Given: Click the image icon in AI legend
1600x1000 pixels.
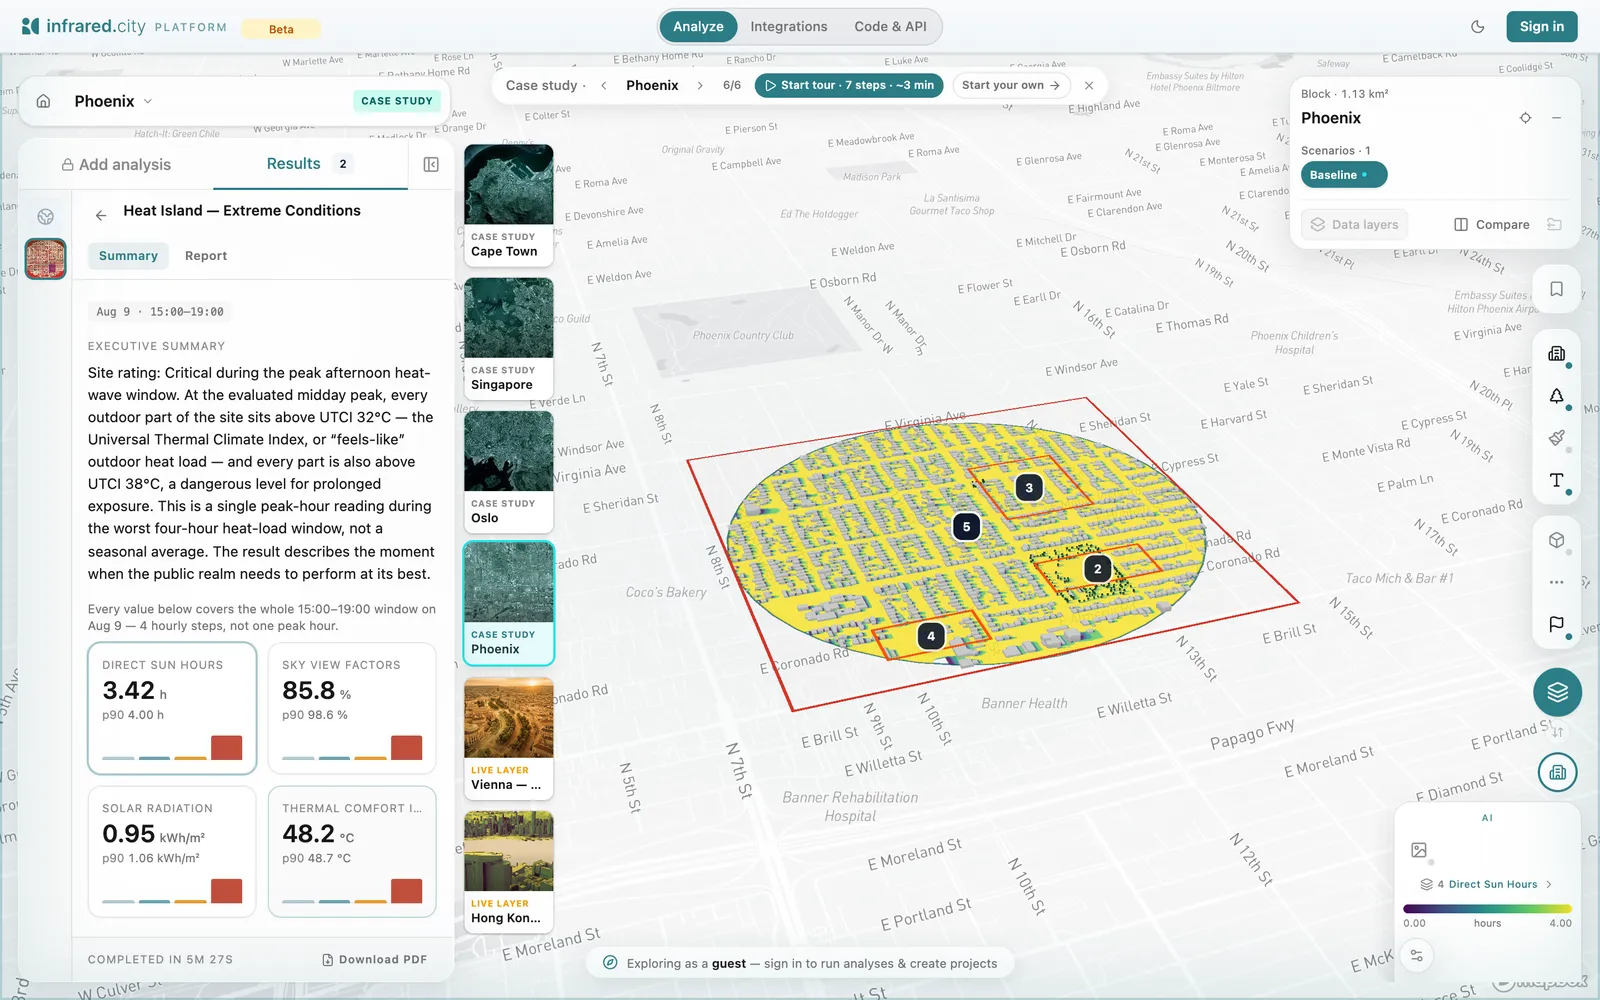Looking at the screenshot, I should tap(1418, 850).
